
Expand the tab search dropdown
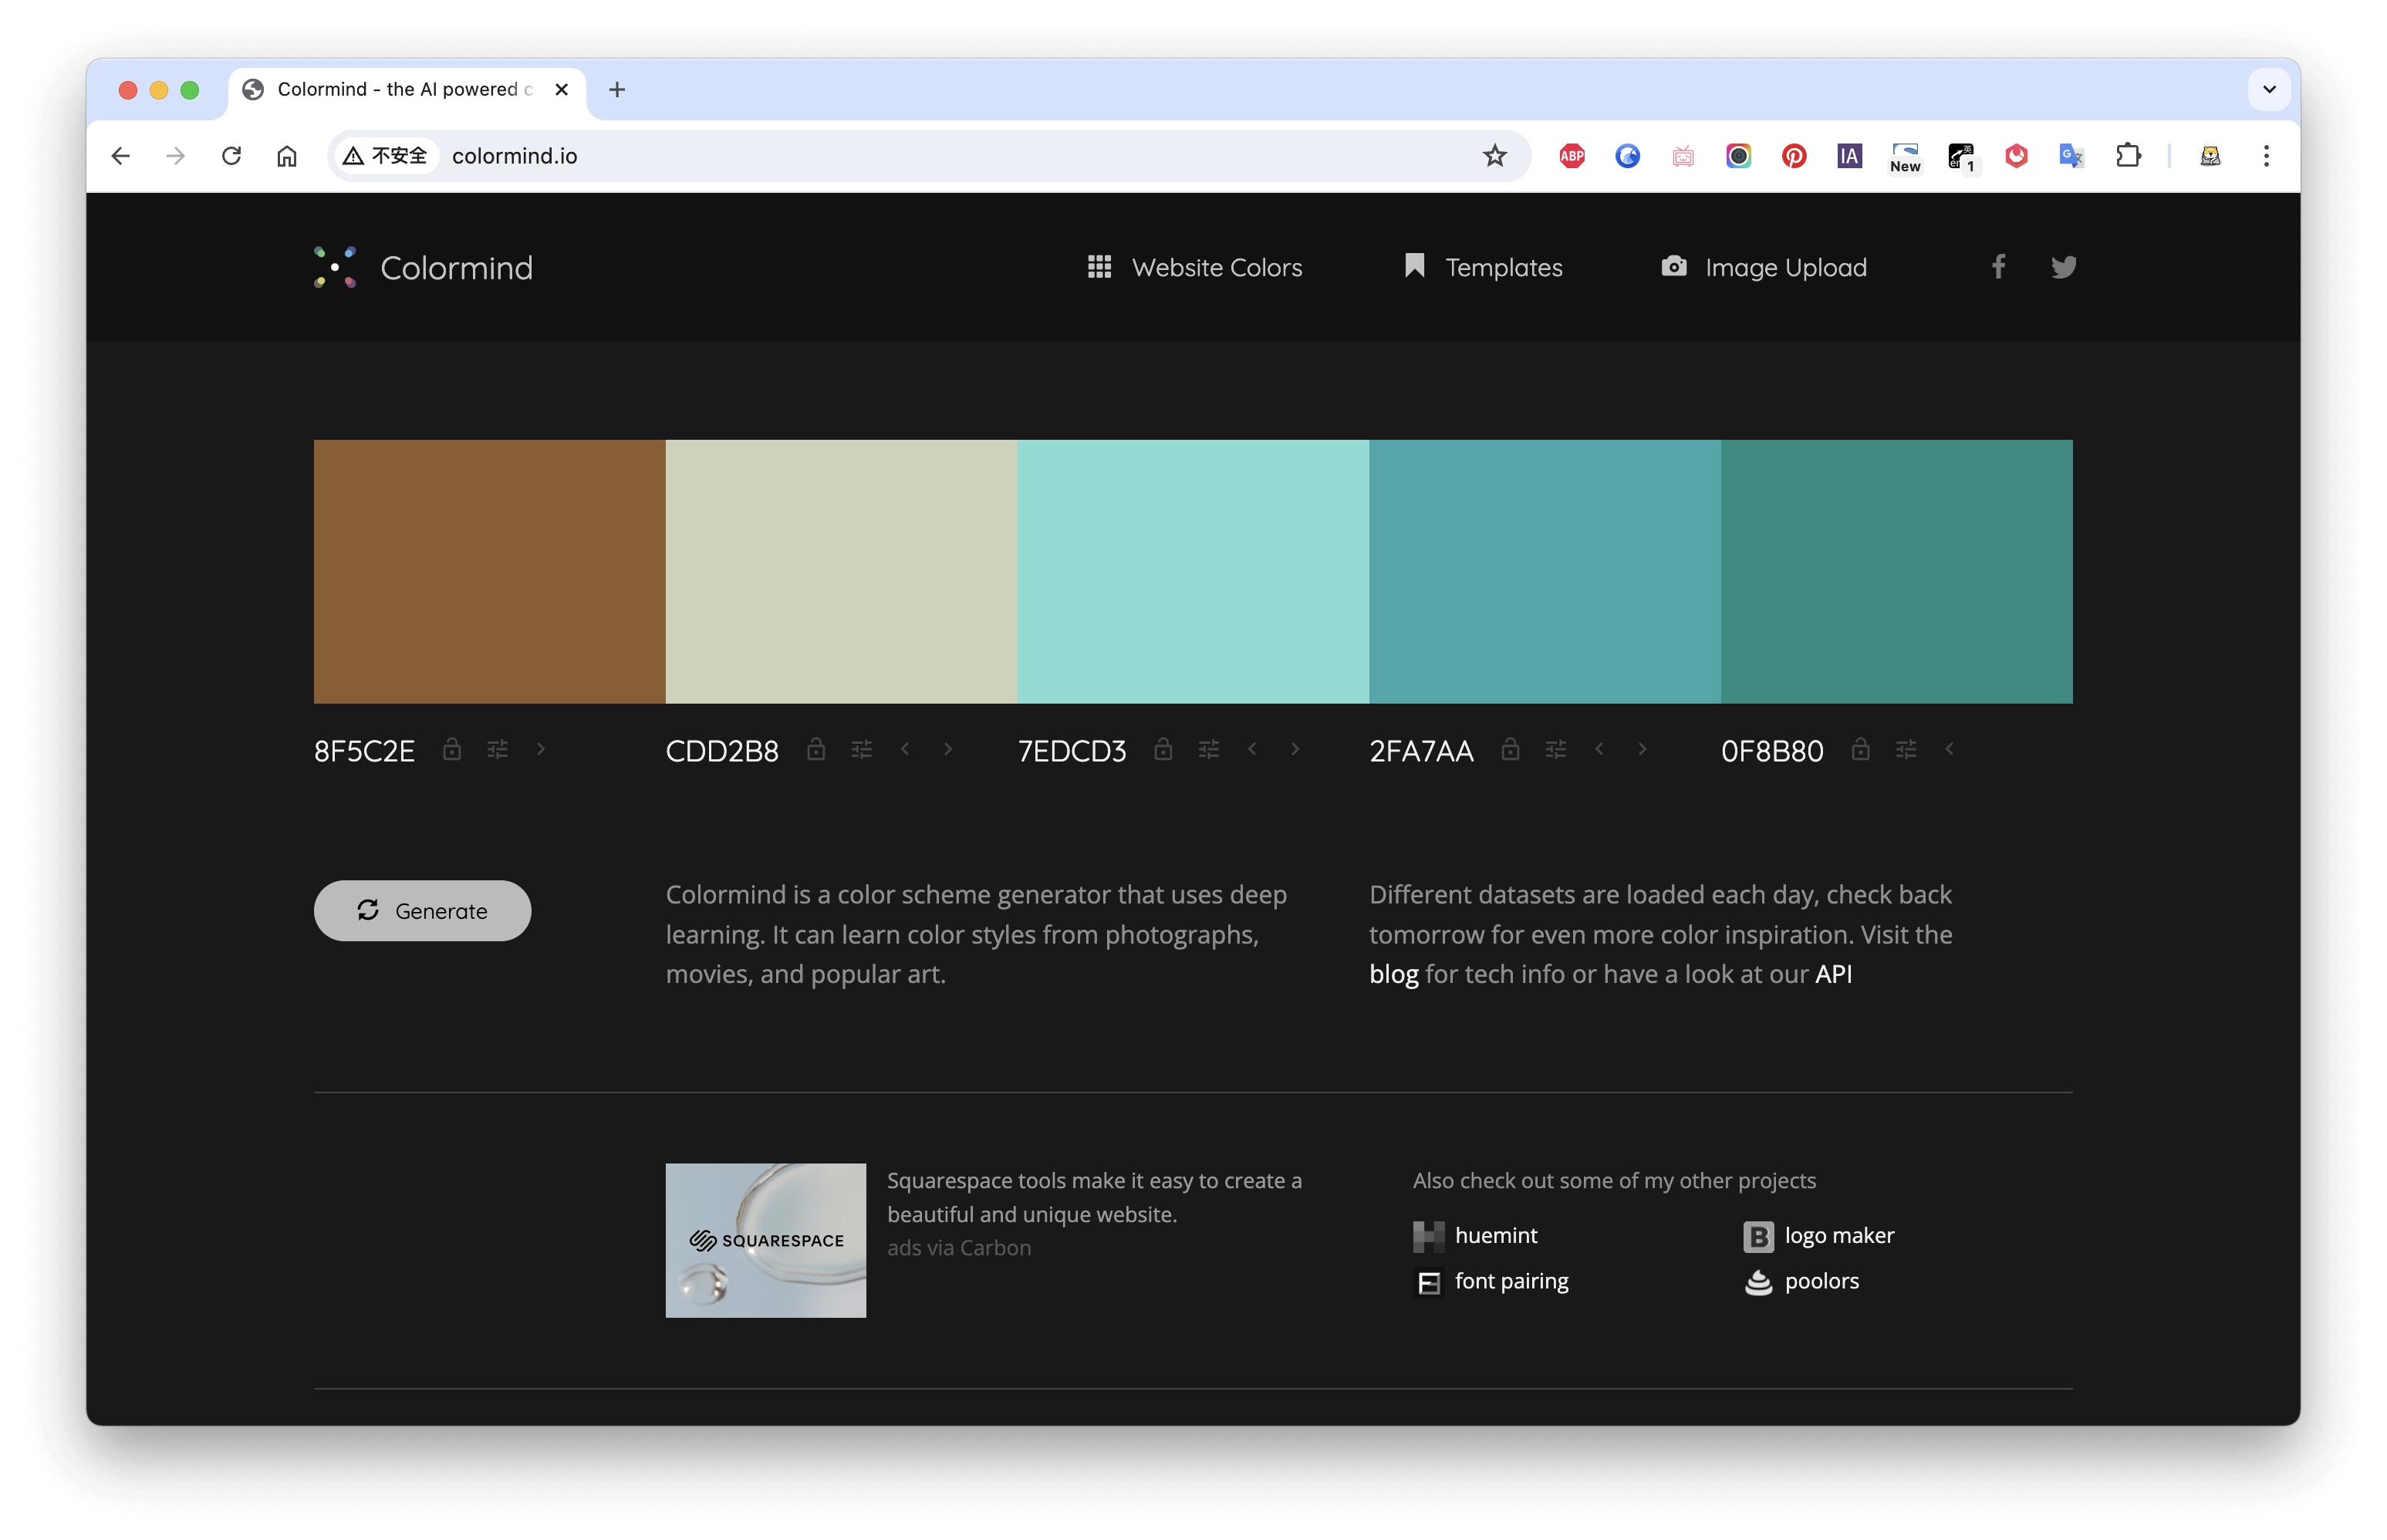(2269, 90)
